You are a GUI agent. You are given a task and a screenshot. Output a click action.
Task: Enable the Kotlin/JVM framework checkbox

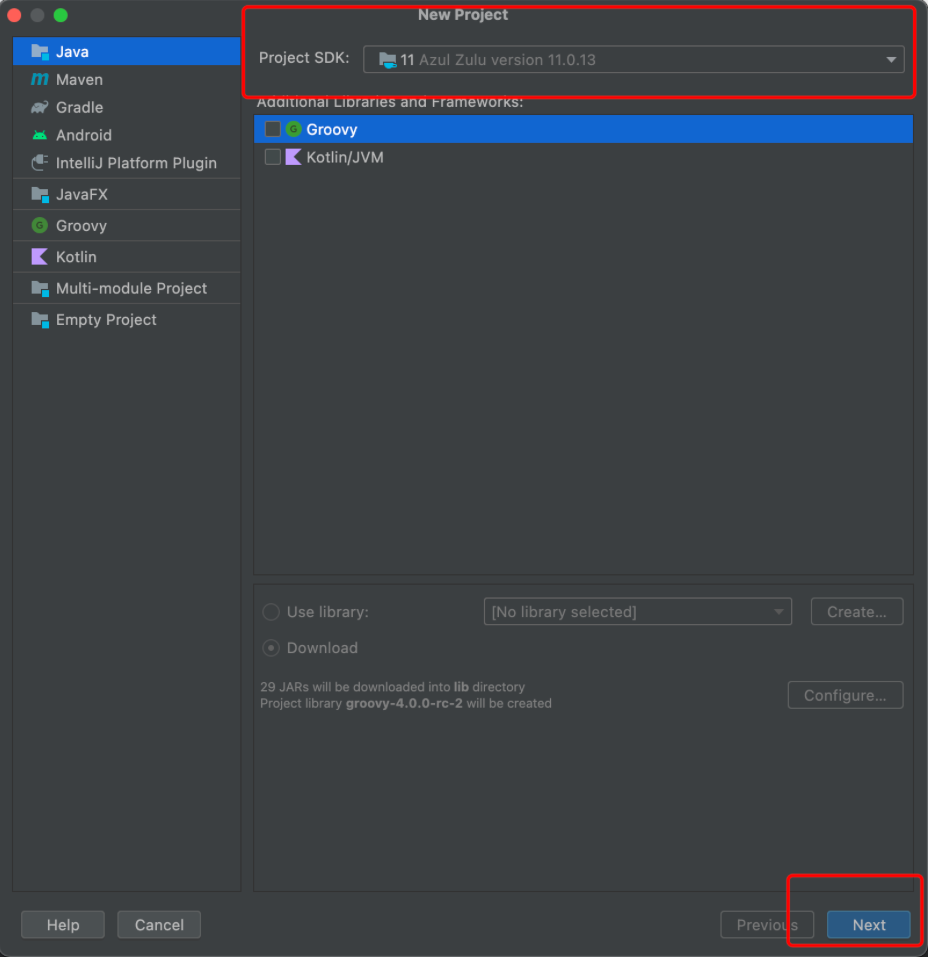274,158
